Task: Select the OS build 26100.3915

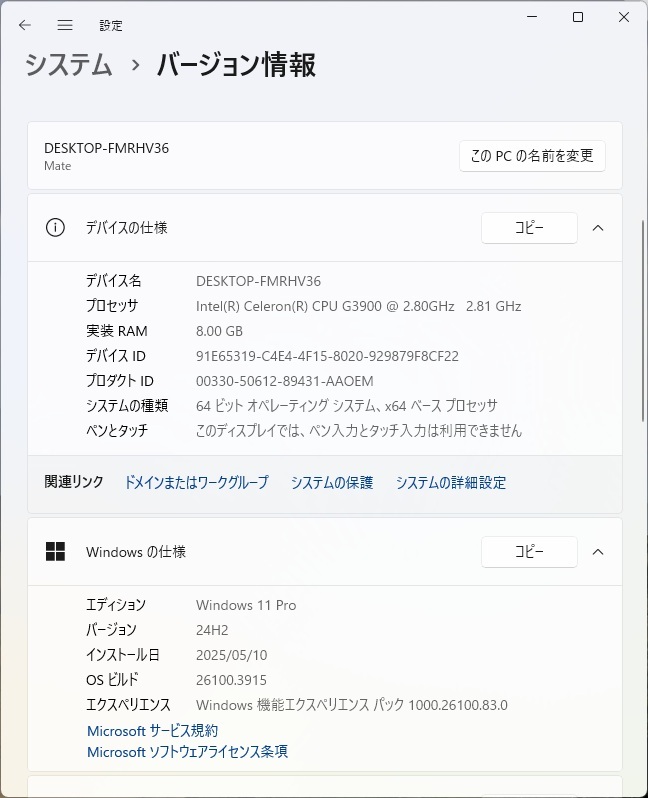Action: click(231, 679)
